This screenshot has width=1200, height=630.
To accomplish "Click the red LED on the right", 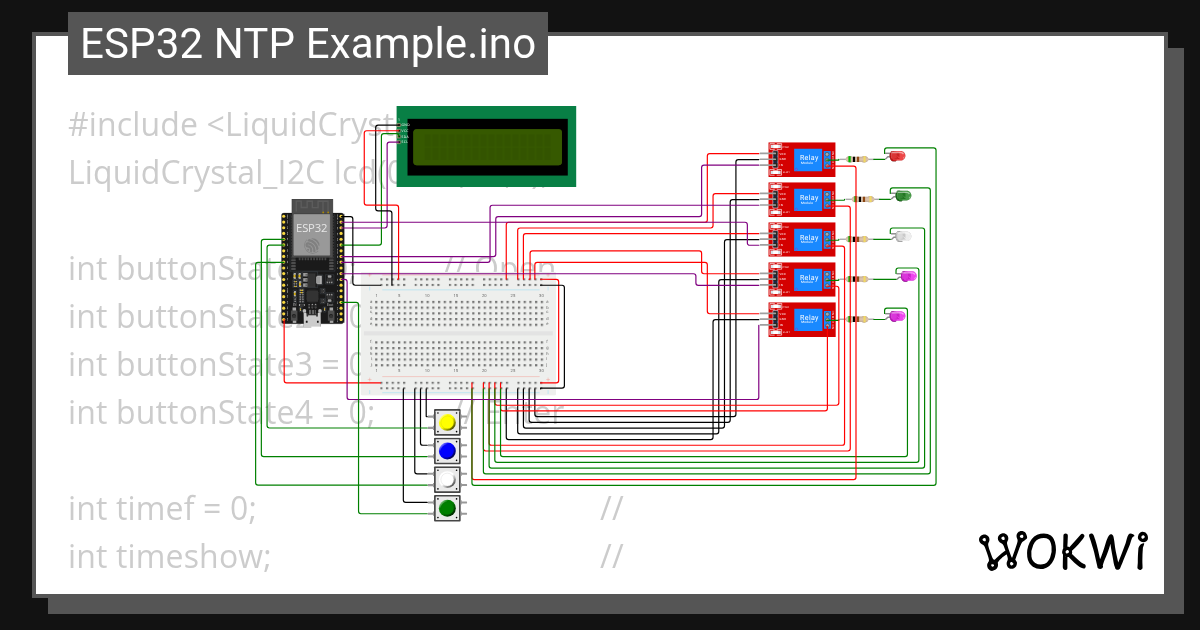I will (x=897, y=157).
